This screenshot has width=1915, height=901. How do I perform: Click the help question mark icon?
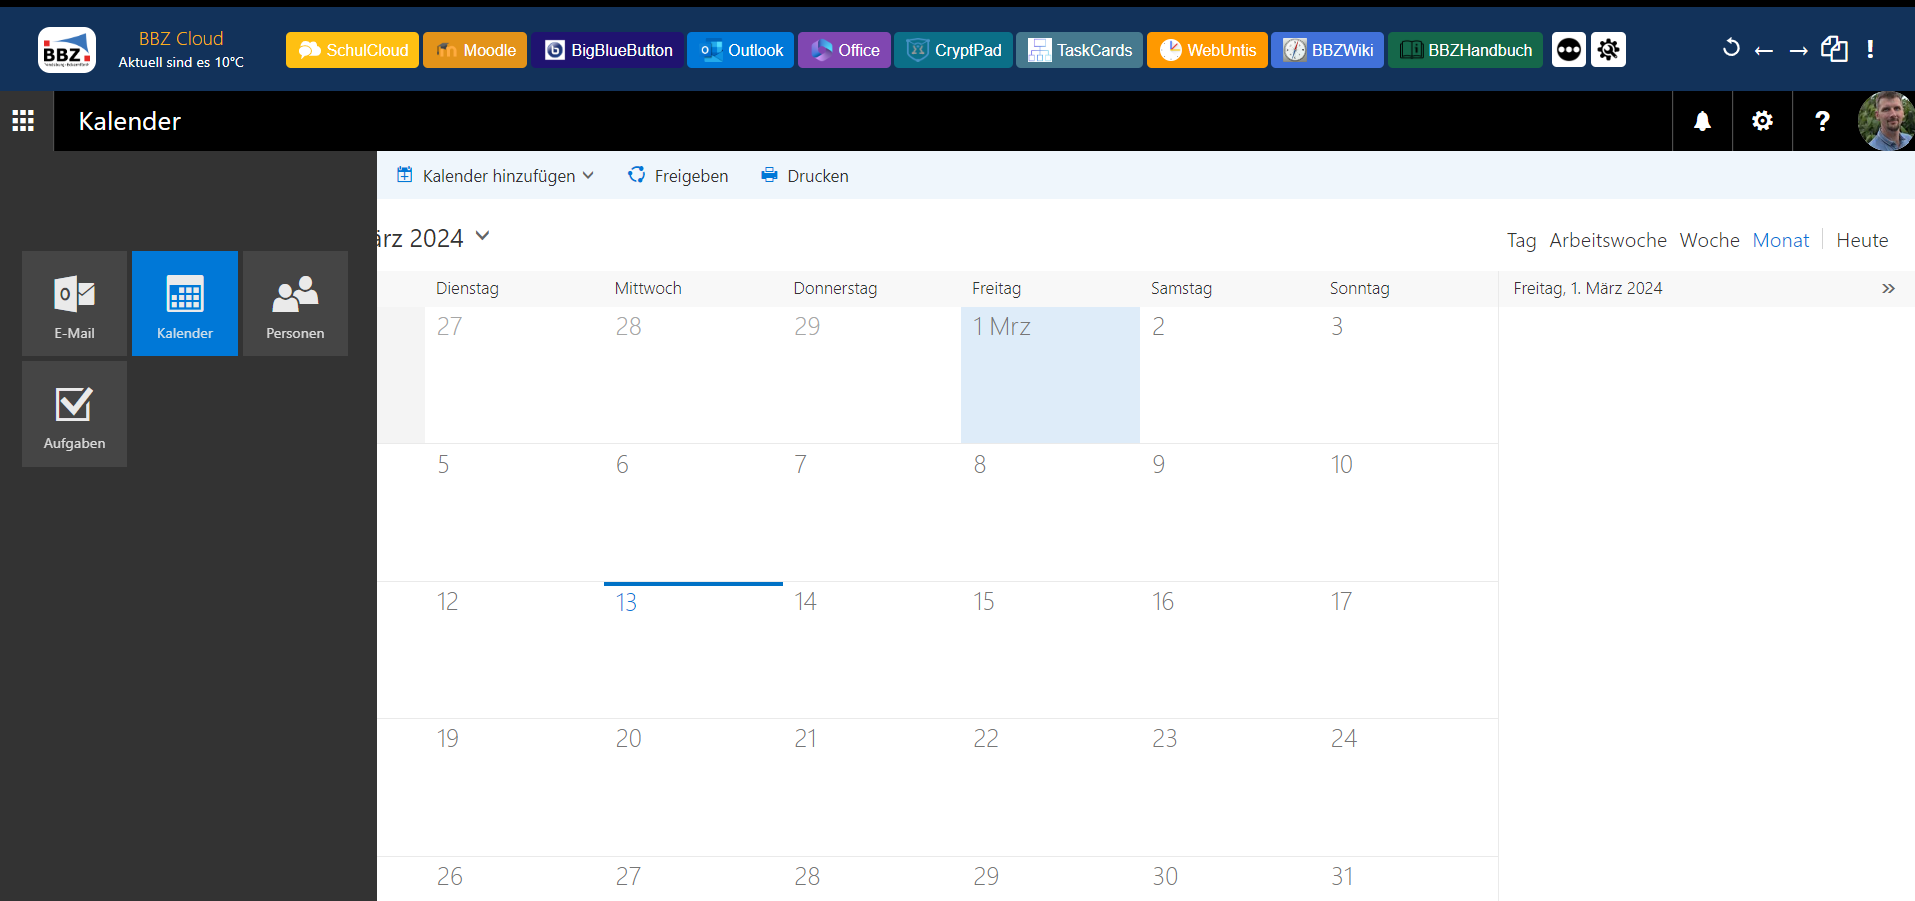click(x=1822, y=121)
